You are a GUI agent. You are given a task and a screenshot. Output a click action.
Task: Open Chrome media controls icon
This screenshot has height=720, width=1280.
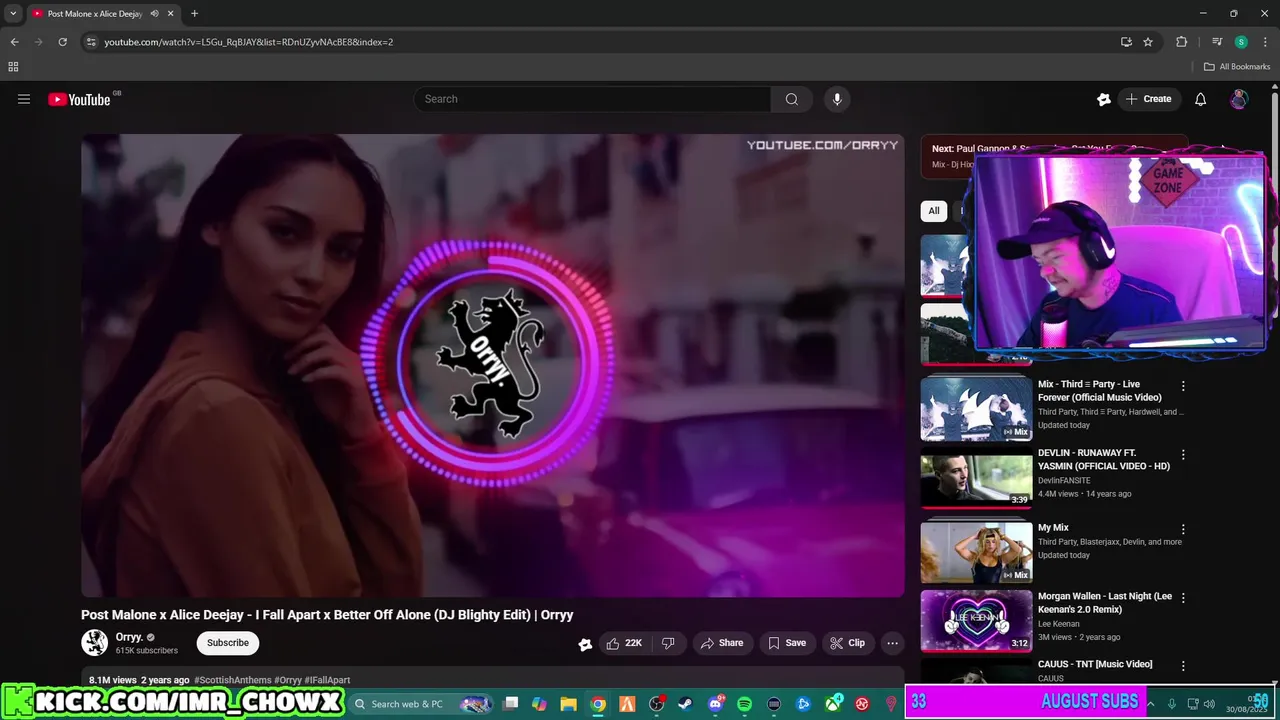[x=1217, y=42]
